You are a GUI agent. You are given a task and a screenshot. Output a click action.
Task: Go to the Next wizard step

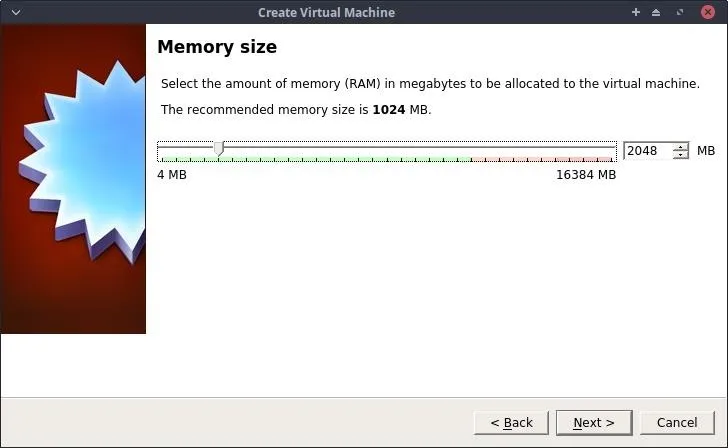tap(594, 422)
